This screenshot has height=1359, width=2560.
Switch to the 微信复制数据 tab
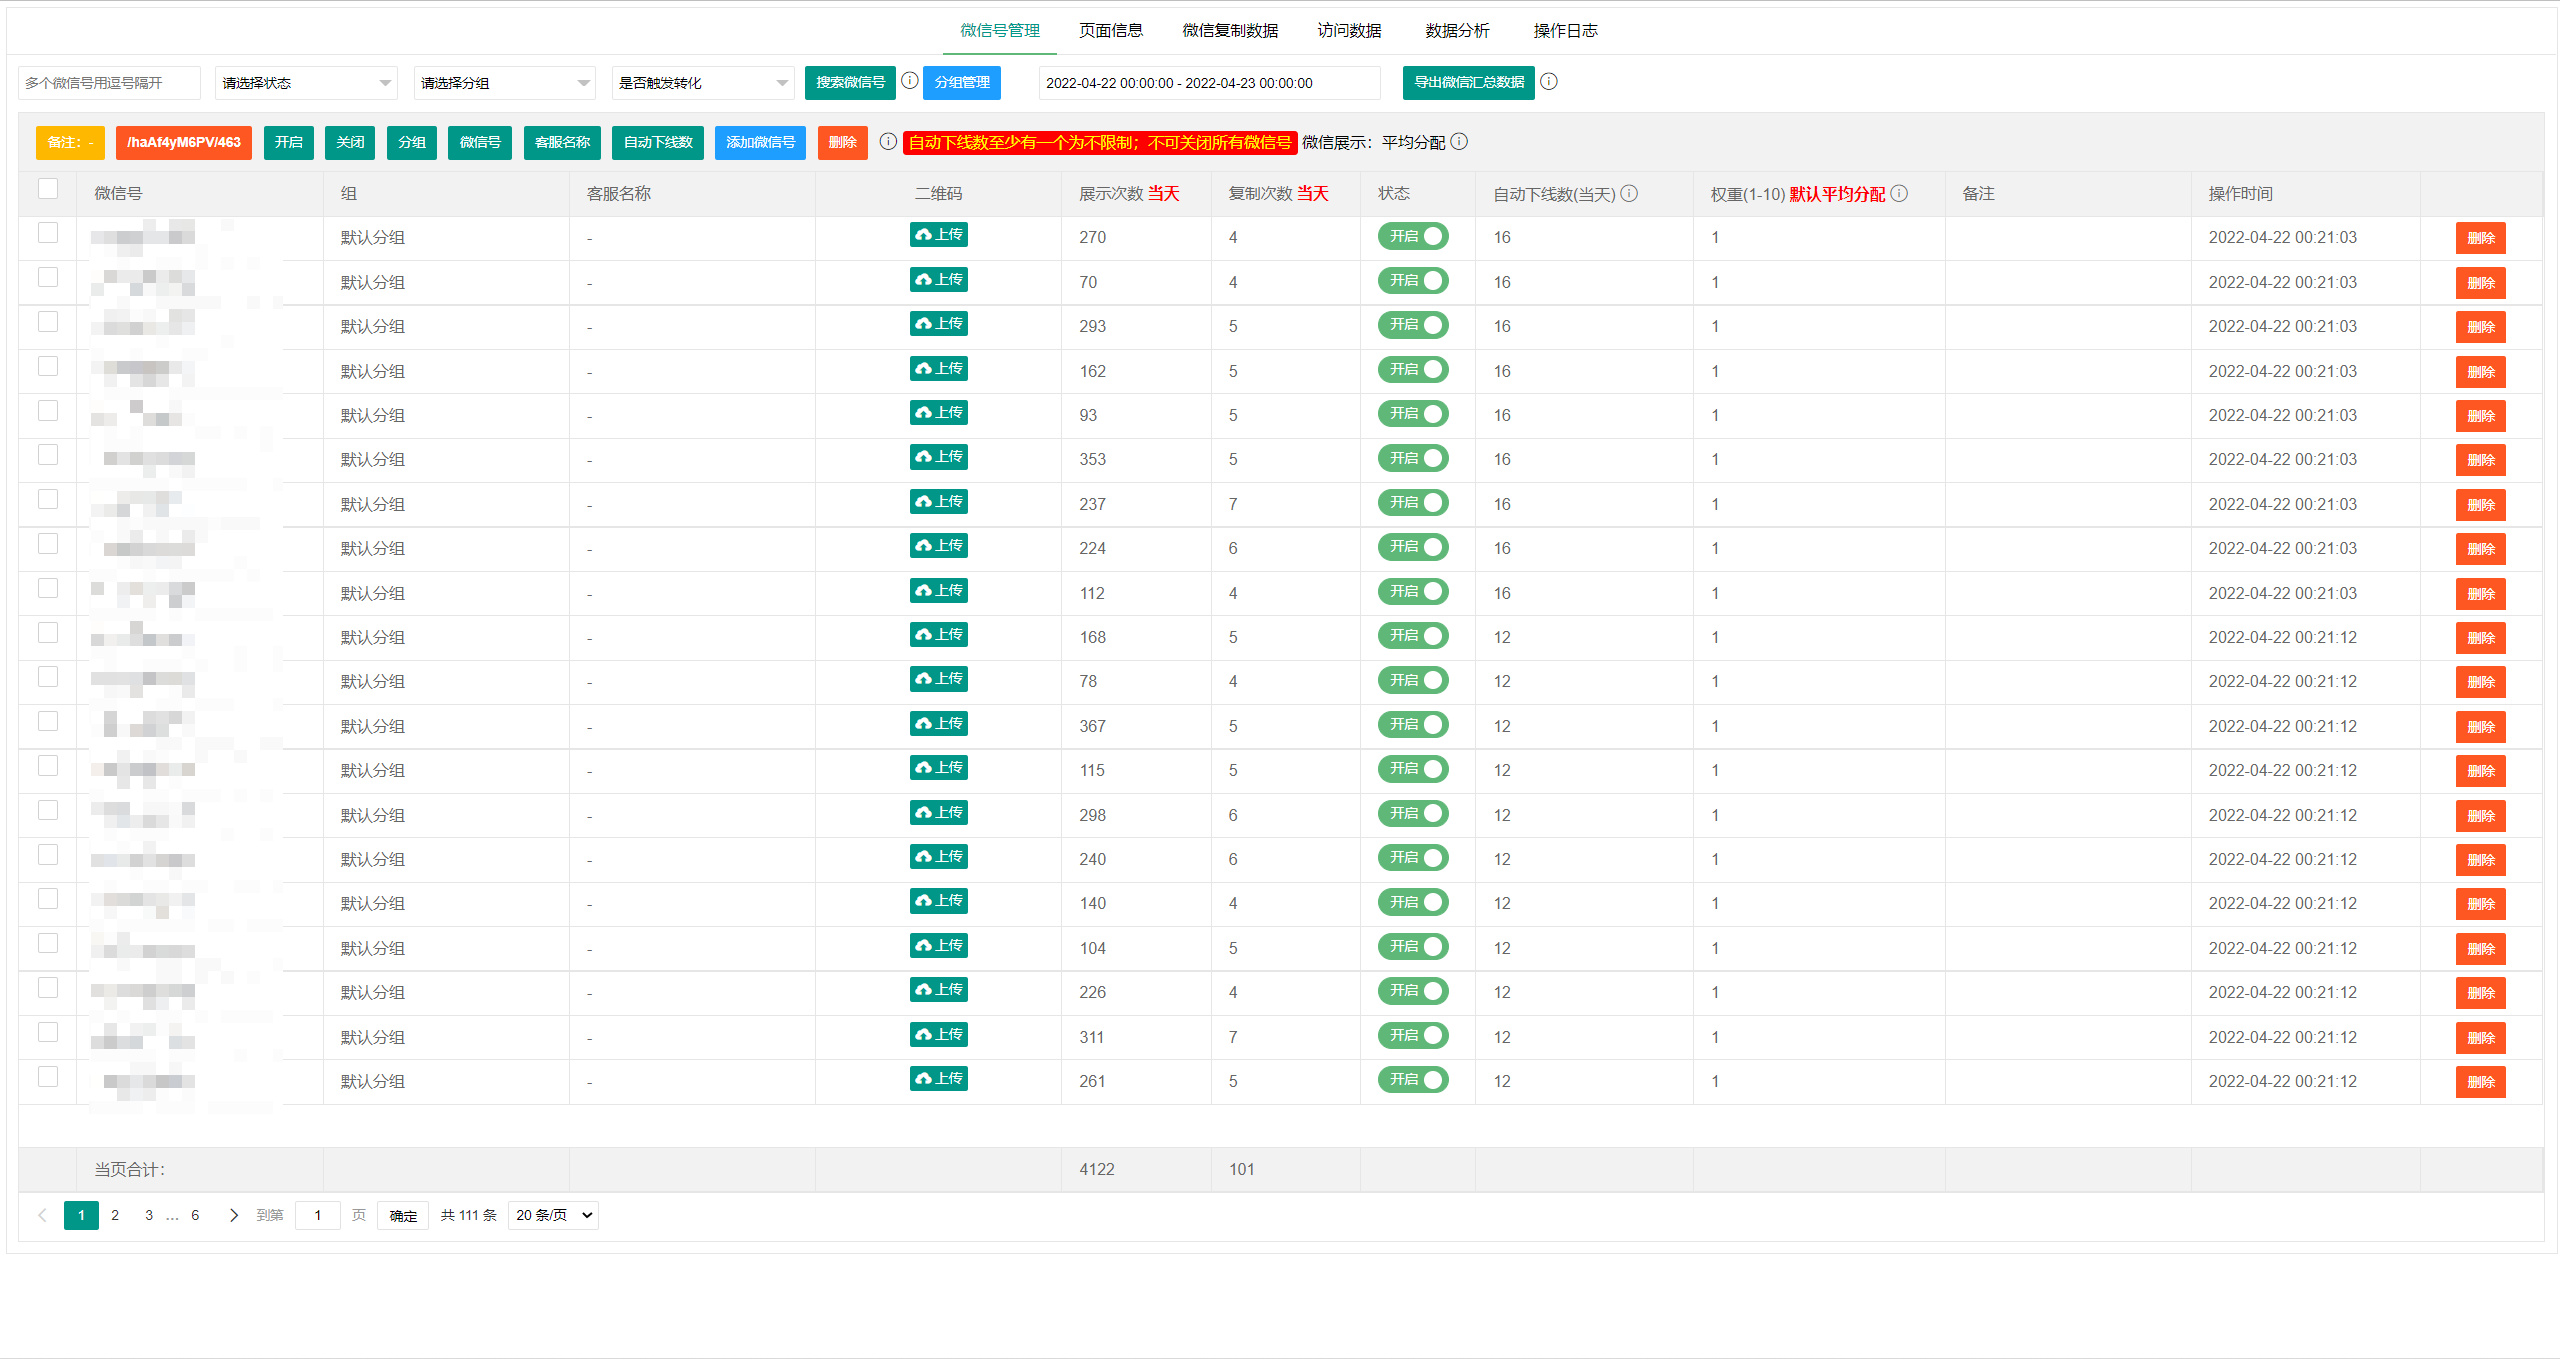pyautogui.click(x=1230, y=30)
